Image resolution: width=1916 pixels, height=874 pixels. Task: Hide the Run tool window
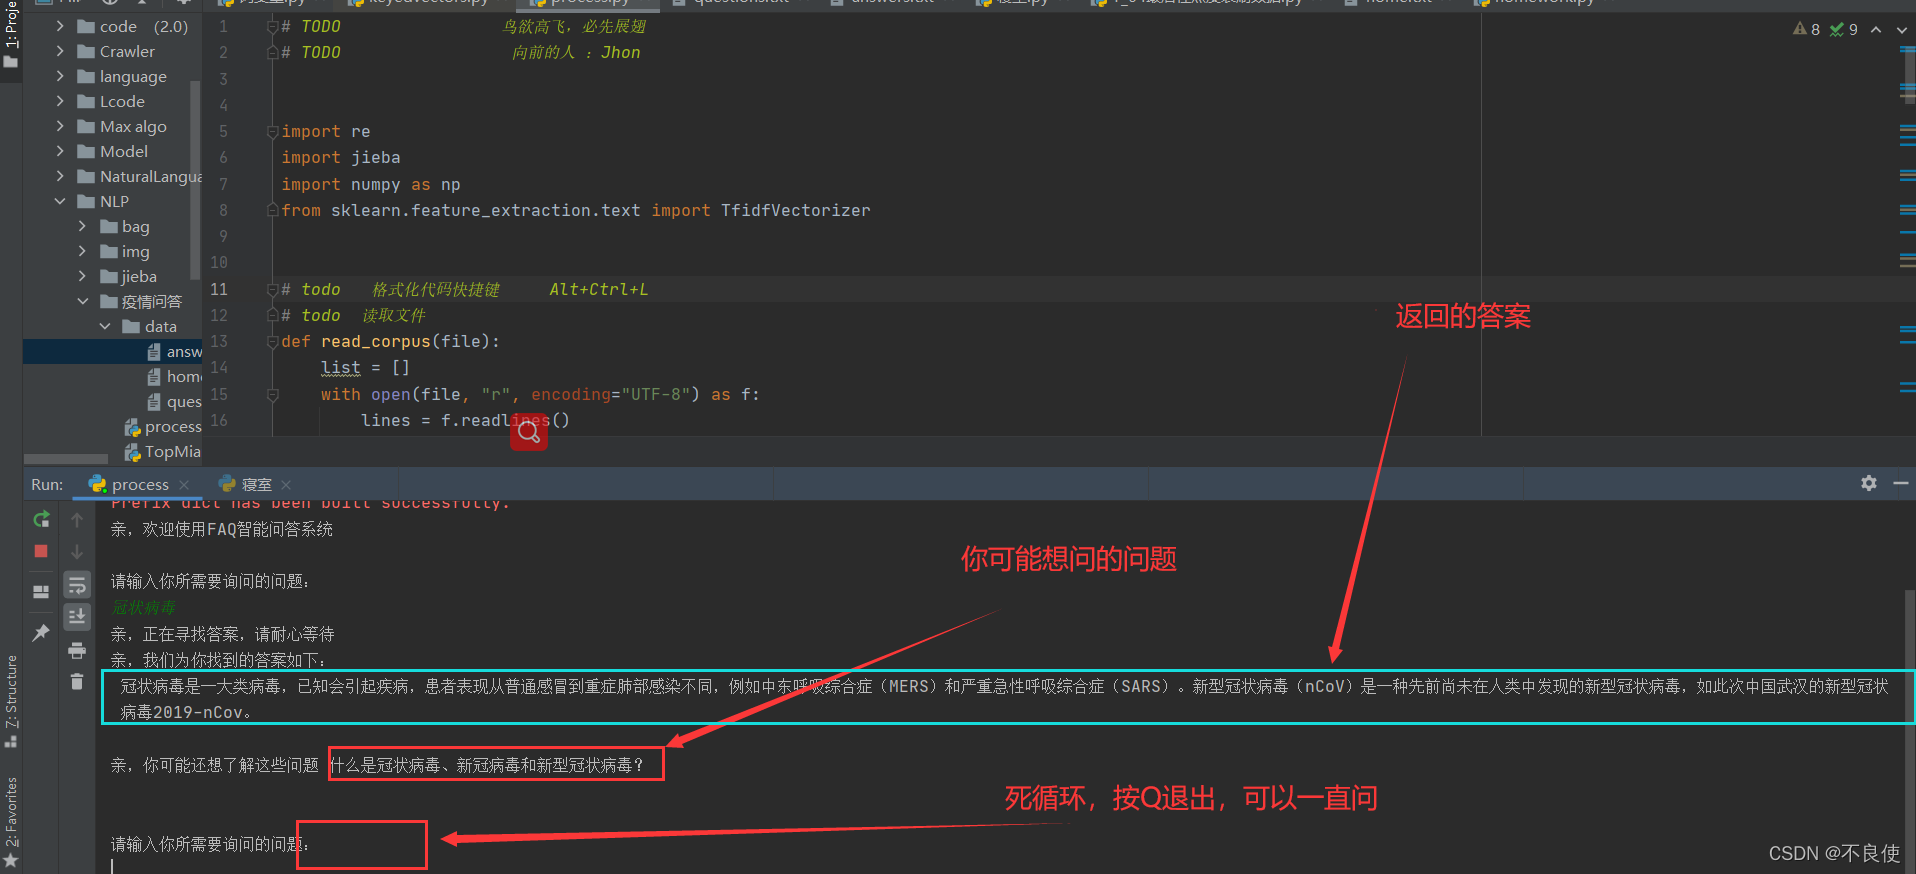coord(1901,483)
